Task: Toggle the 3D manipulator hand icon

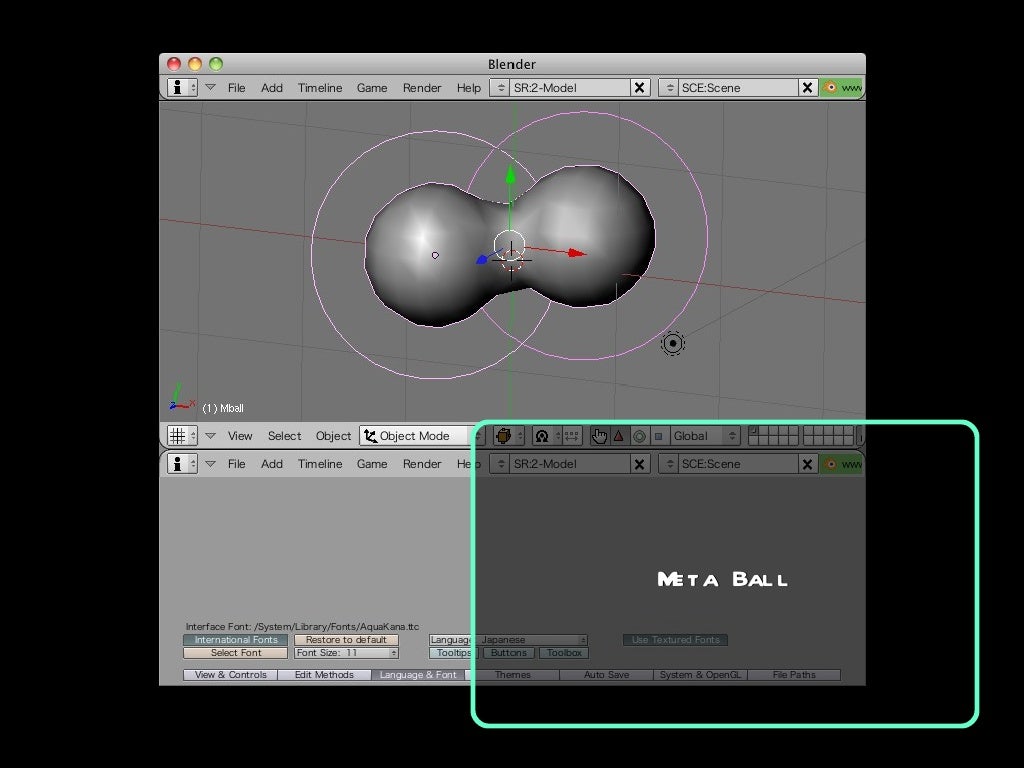Action: [600, 436]
